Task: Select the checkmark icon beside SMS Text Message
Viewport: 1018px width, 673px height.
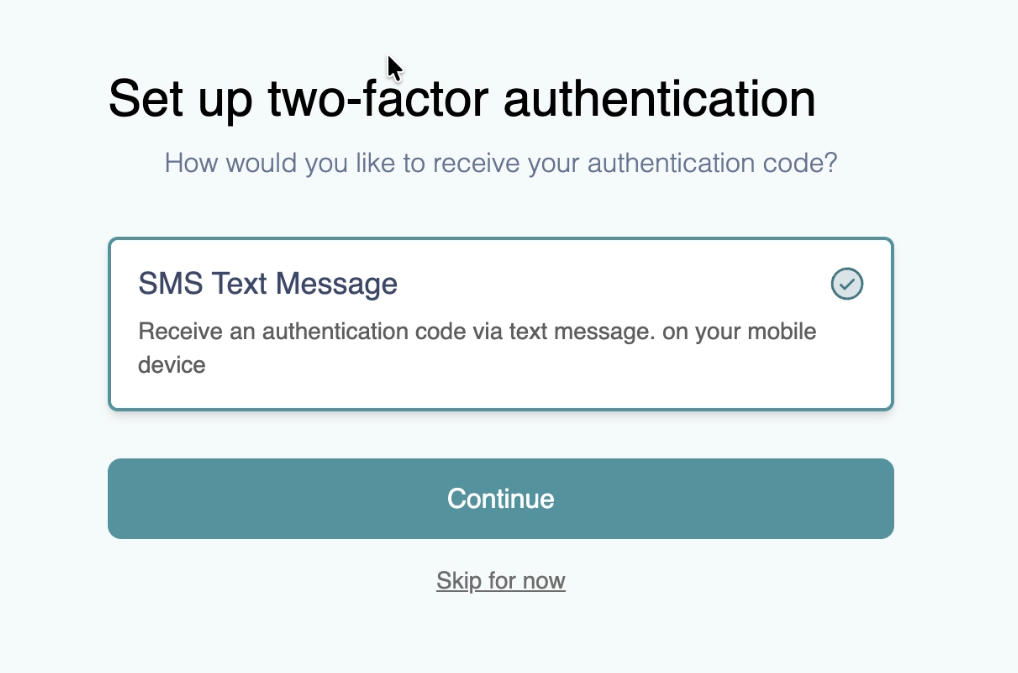Action: [x=846, y=284]
